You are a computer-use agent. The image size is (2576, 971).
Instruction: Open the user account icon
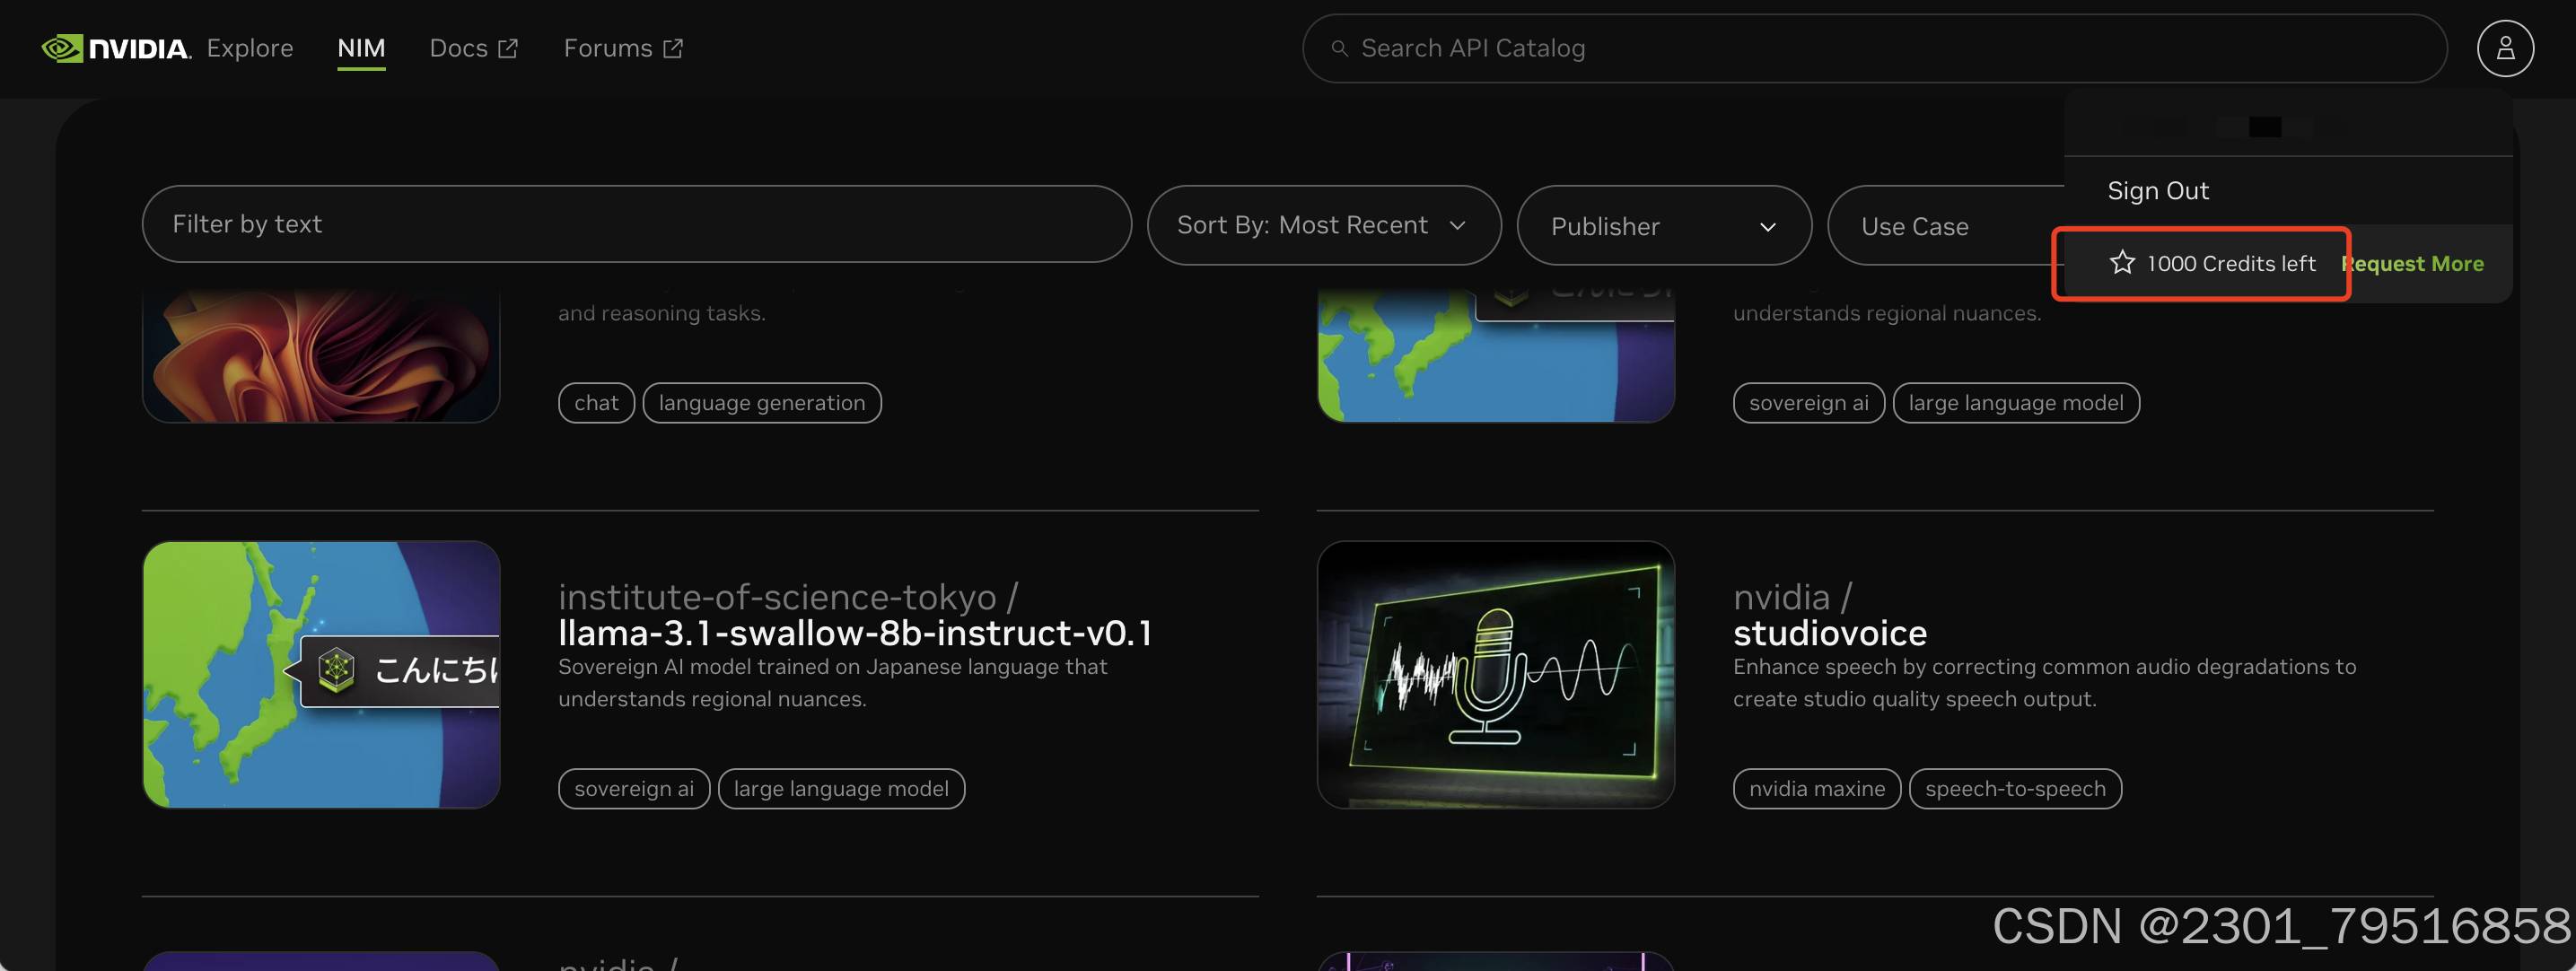coord(2505,48)
